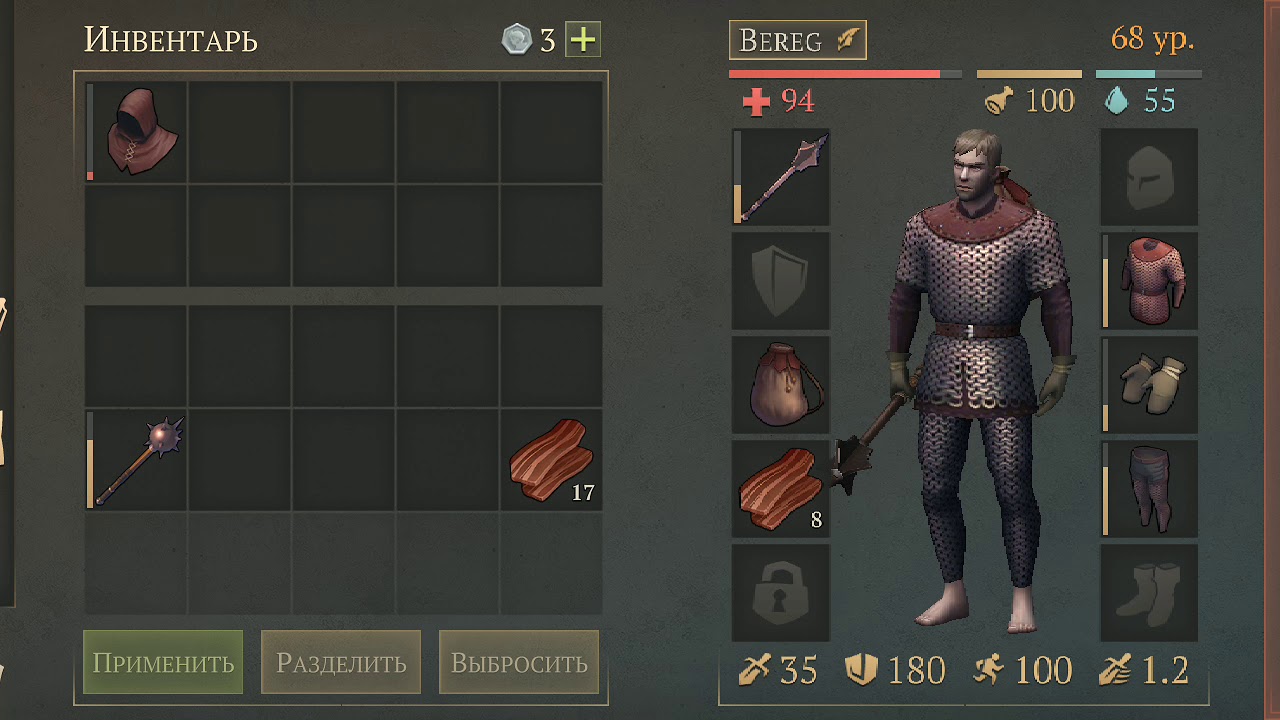Select the equipped gloves slot
Viewport: 1280px width, 720px height.
coord(1149,385)
